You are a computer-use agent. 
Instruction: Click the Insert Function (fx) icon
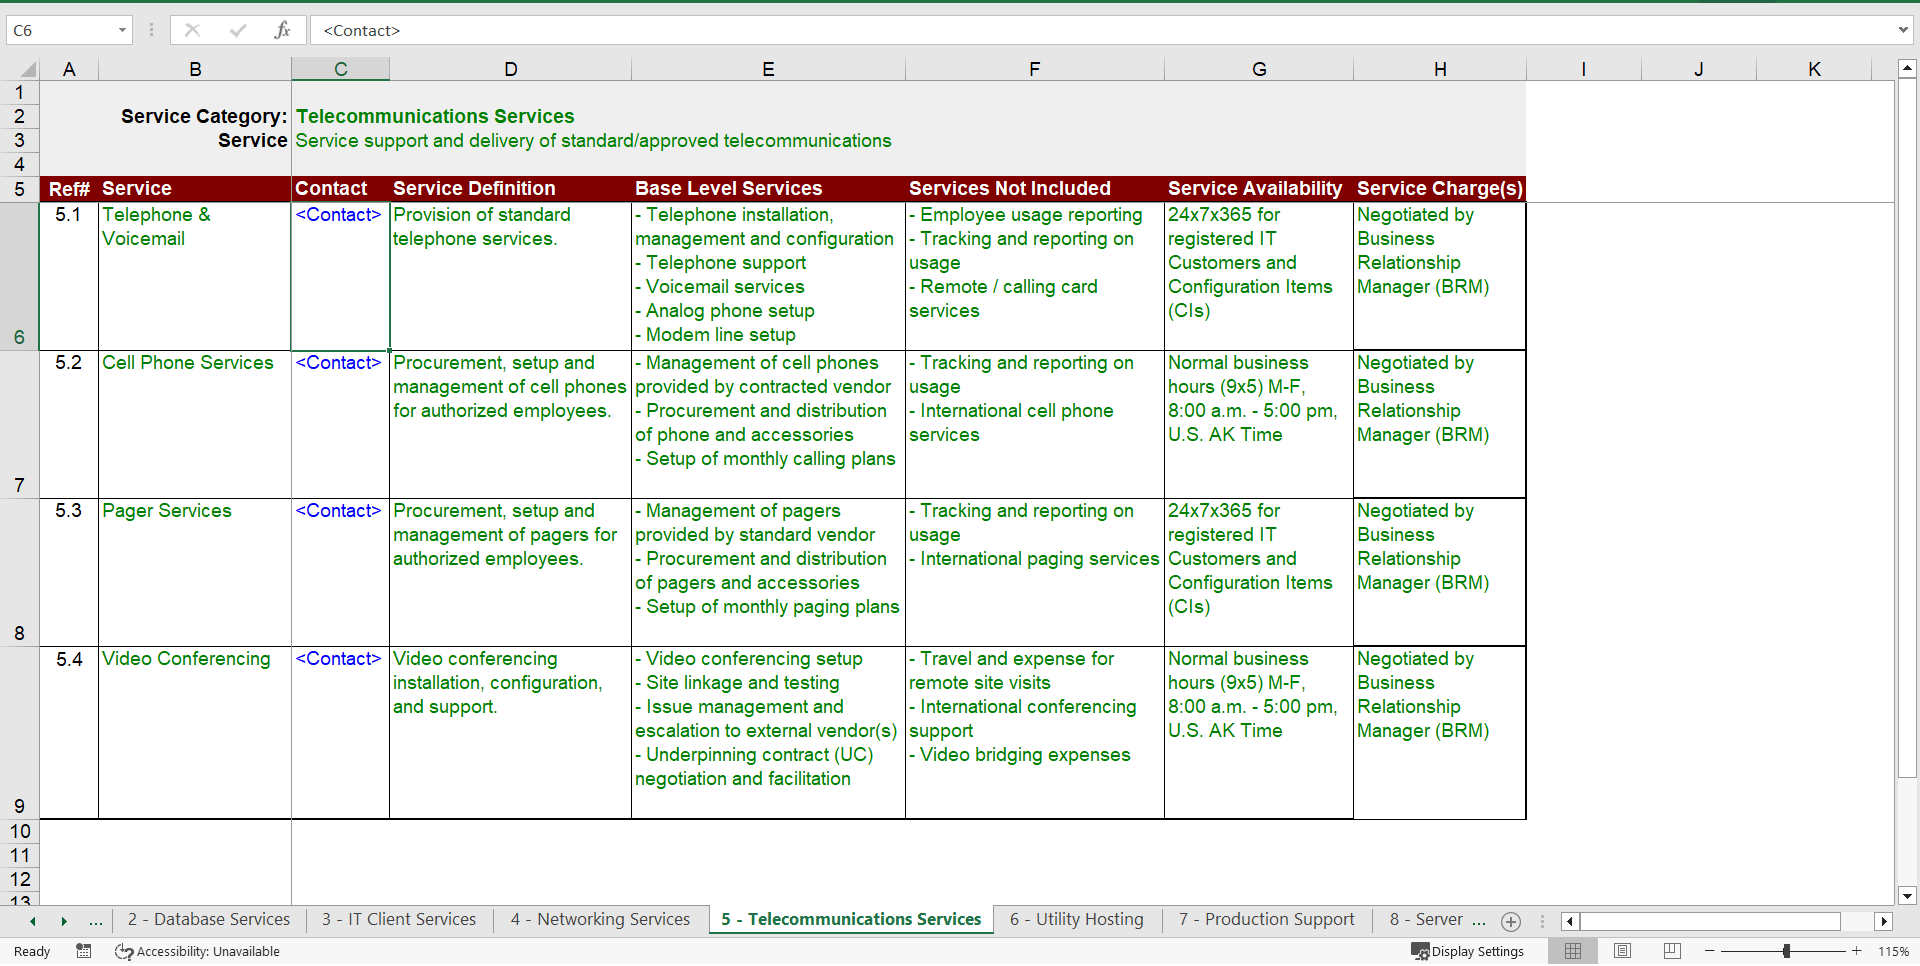point(283,30)
